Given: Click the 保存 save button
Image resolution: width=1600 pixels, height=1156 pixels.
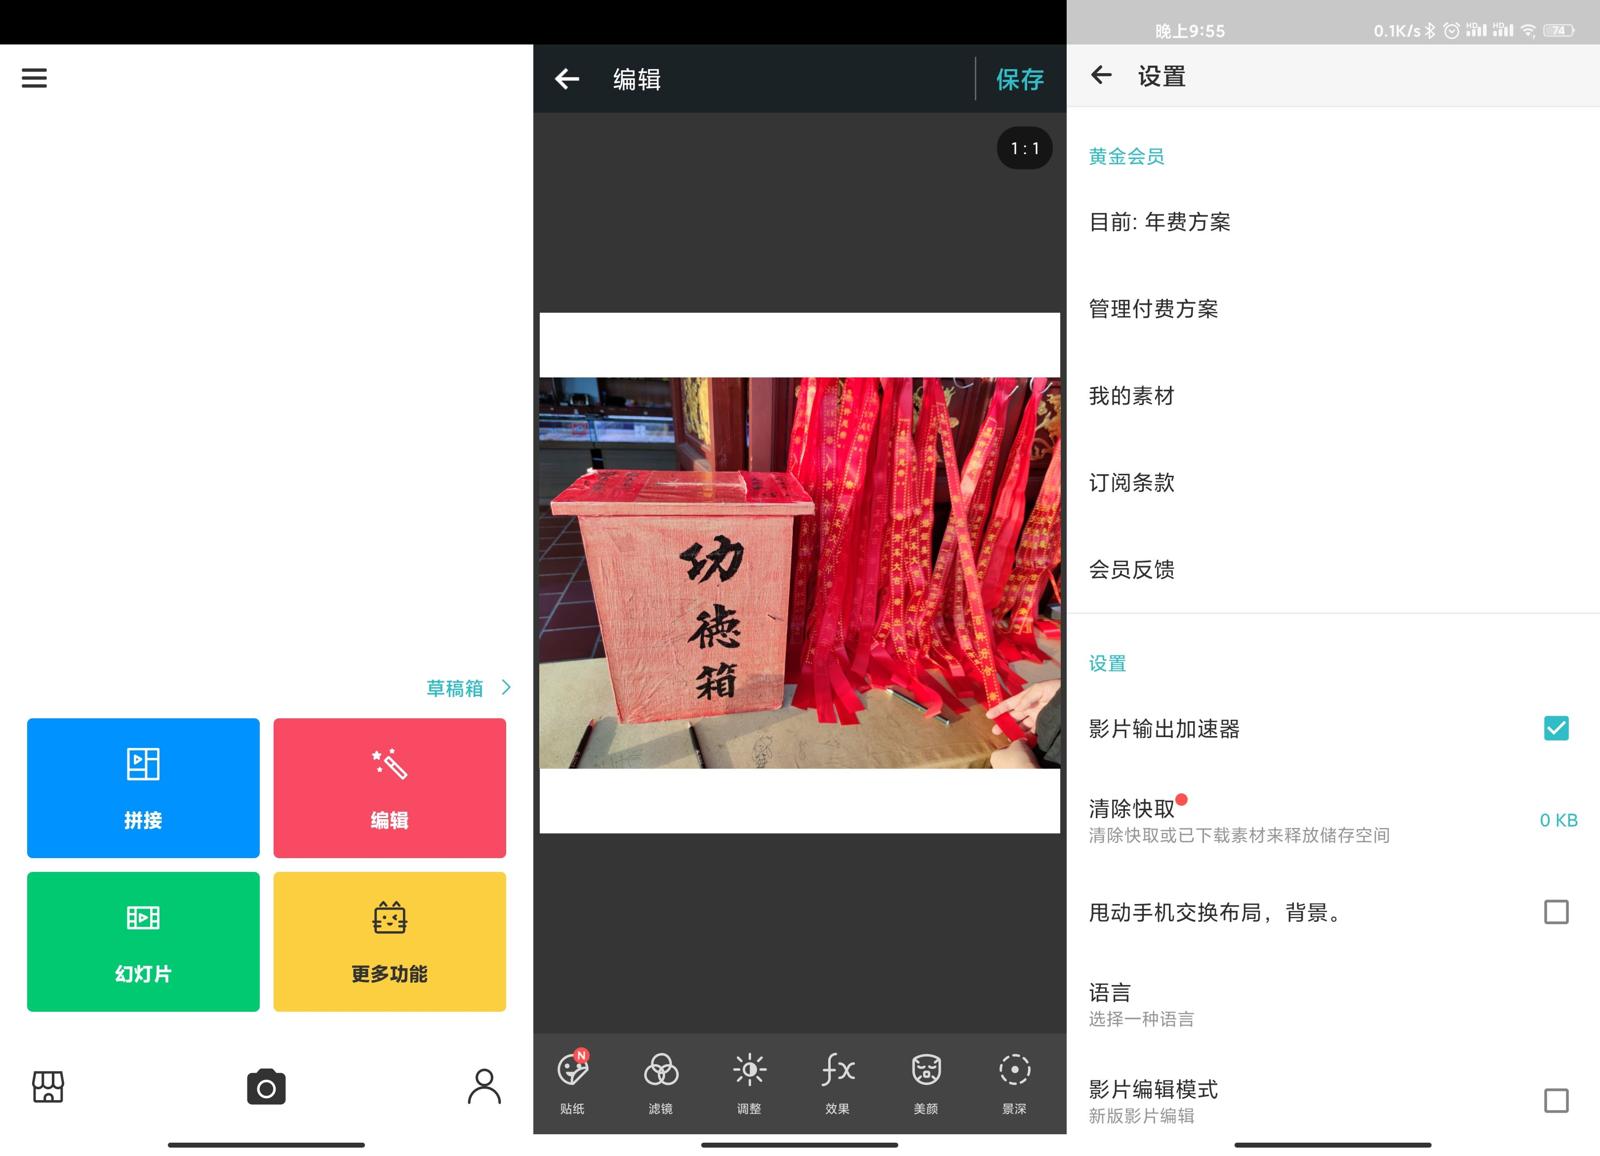Looking at the screenshot, I should pos(1019,78).
